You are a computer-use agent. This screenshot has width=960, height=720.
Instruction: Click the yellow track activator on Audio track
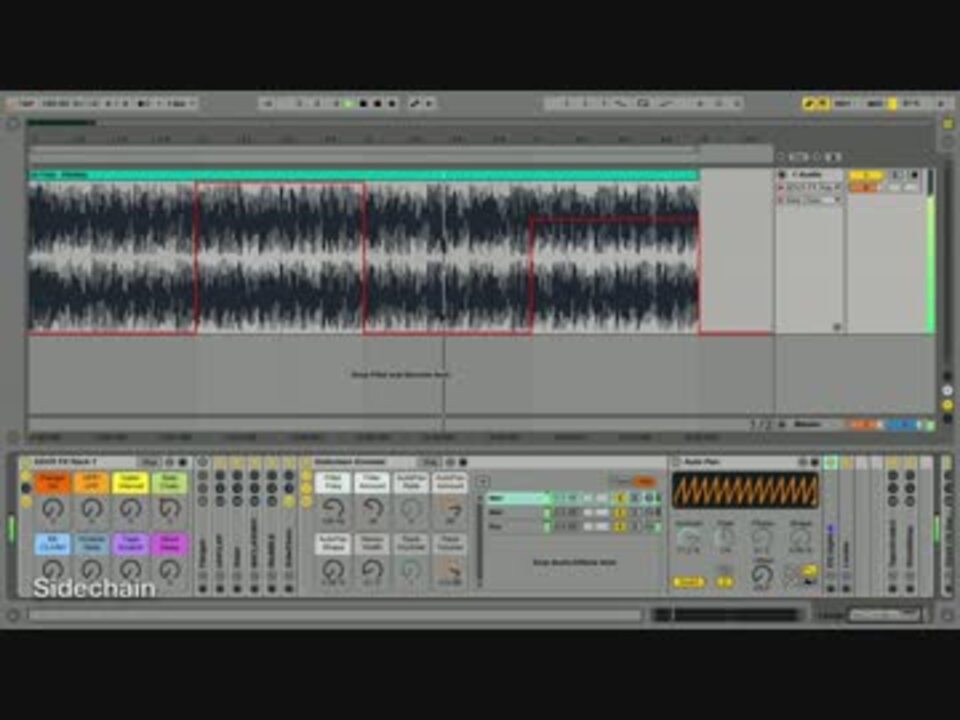click(x=866, y=176)
